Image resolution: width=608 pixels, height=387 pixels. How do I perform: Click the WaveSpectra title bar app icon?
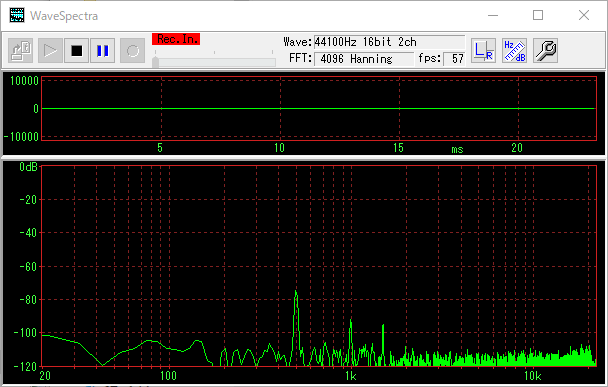tap(17, 16)
